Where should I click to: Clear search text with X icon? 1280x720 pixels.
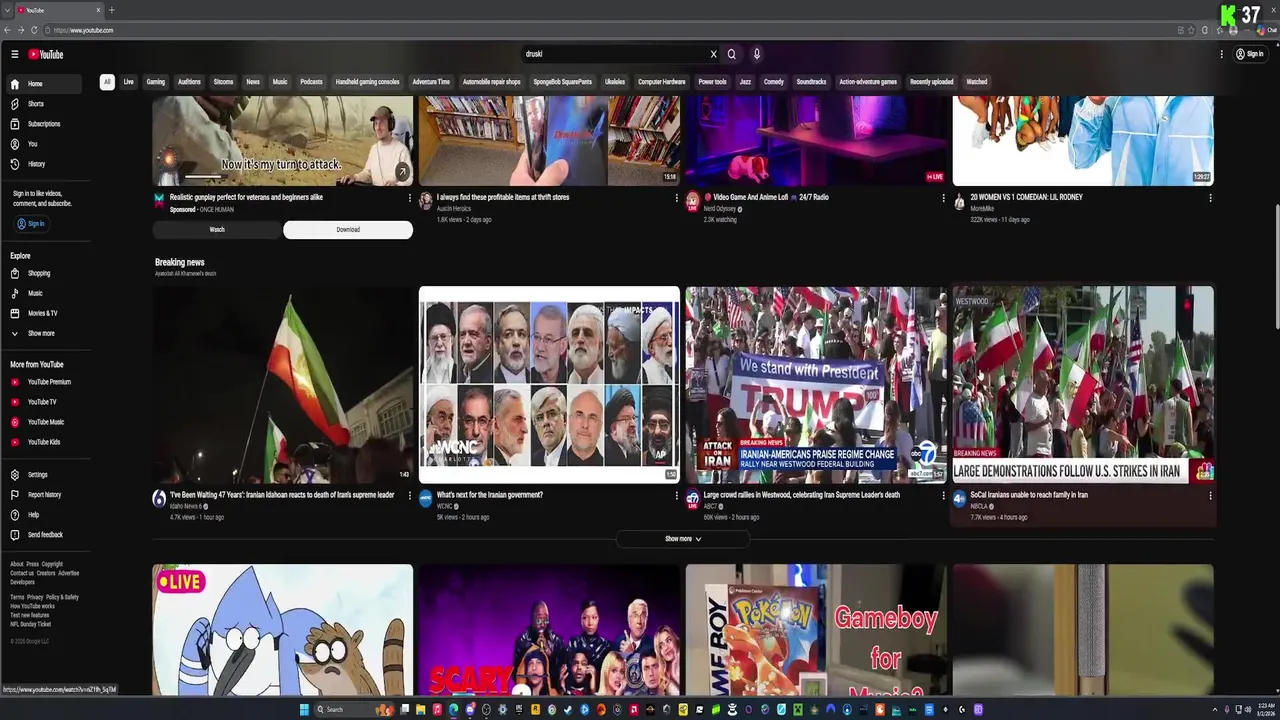coord(713,54)
